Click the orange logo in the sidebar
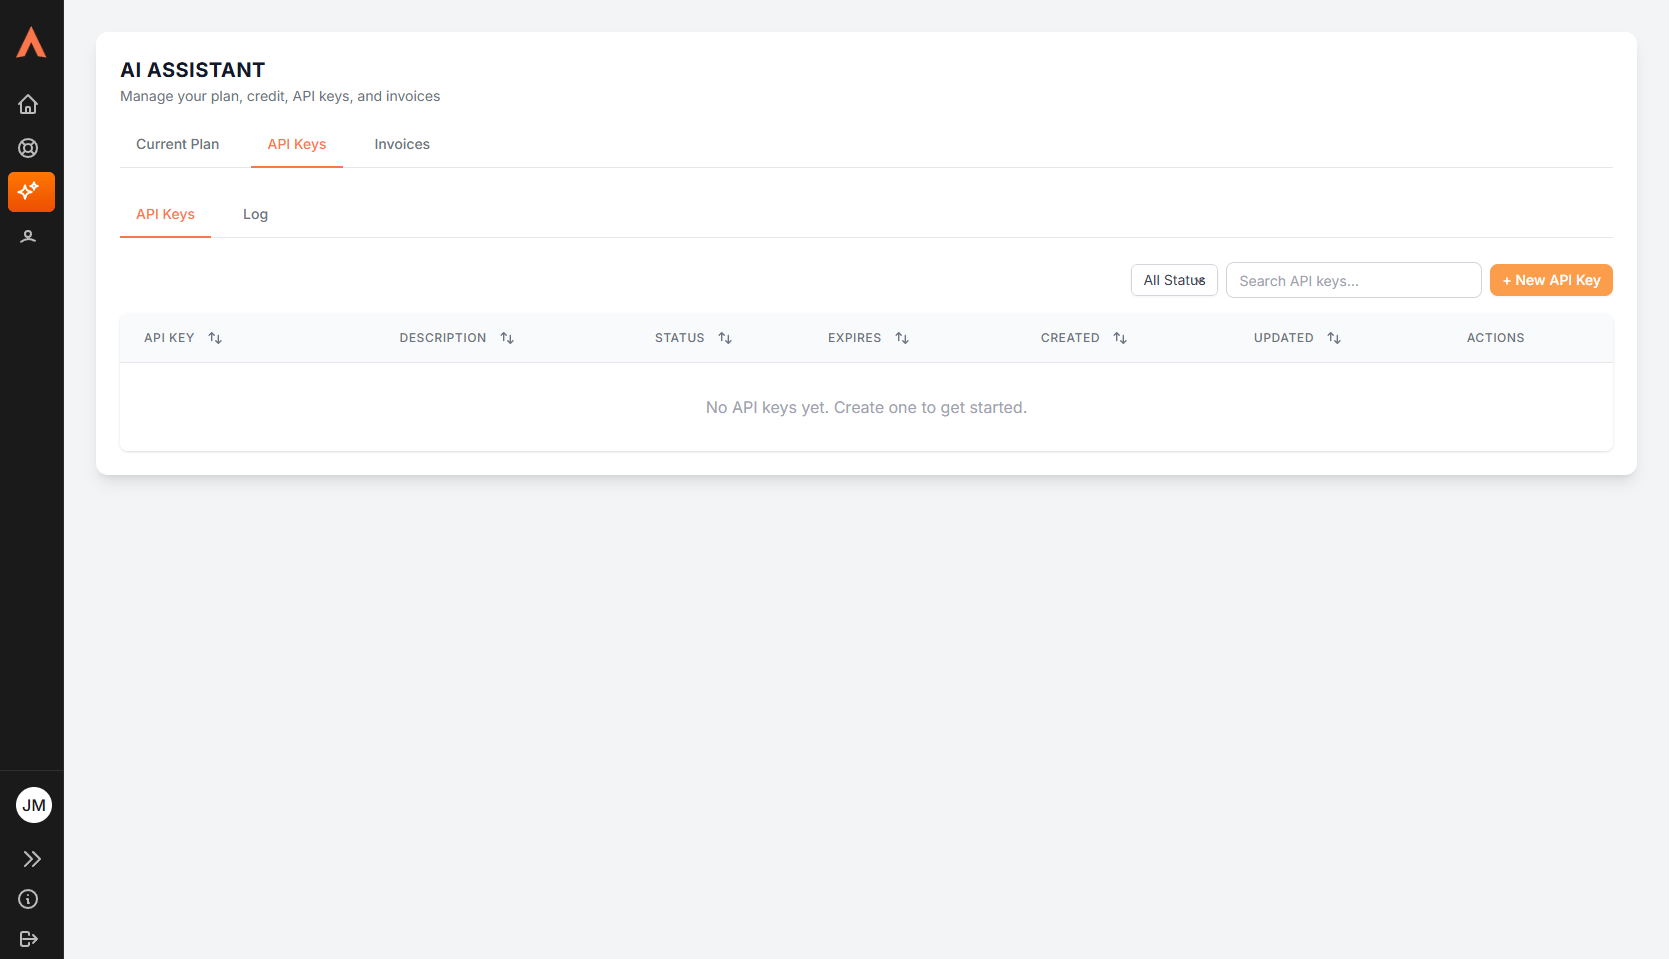This screenshot has height=959, width=1669. 31,42
